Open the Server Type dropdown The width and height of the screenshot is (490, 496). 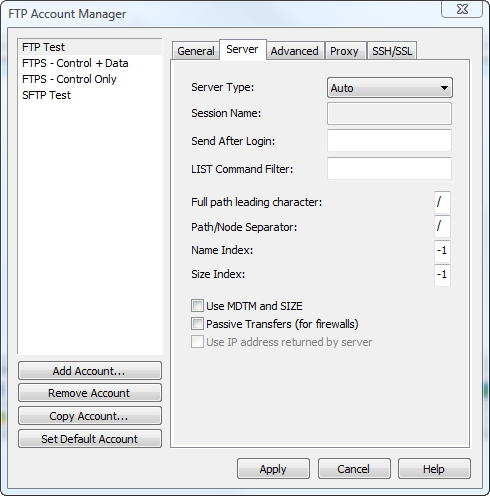(x=390, y=88)
